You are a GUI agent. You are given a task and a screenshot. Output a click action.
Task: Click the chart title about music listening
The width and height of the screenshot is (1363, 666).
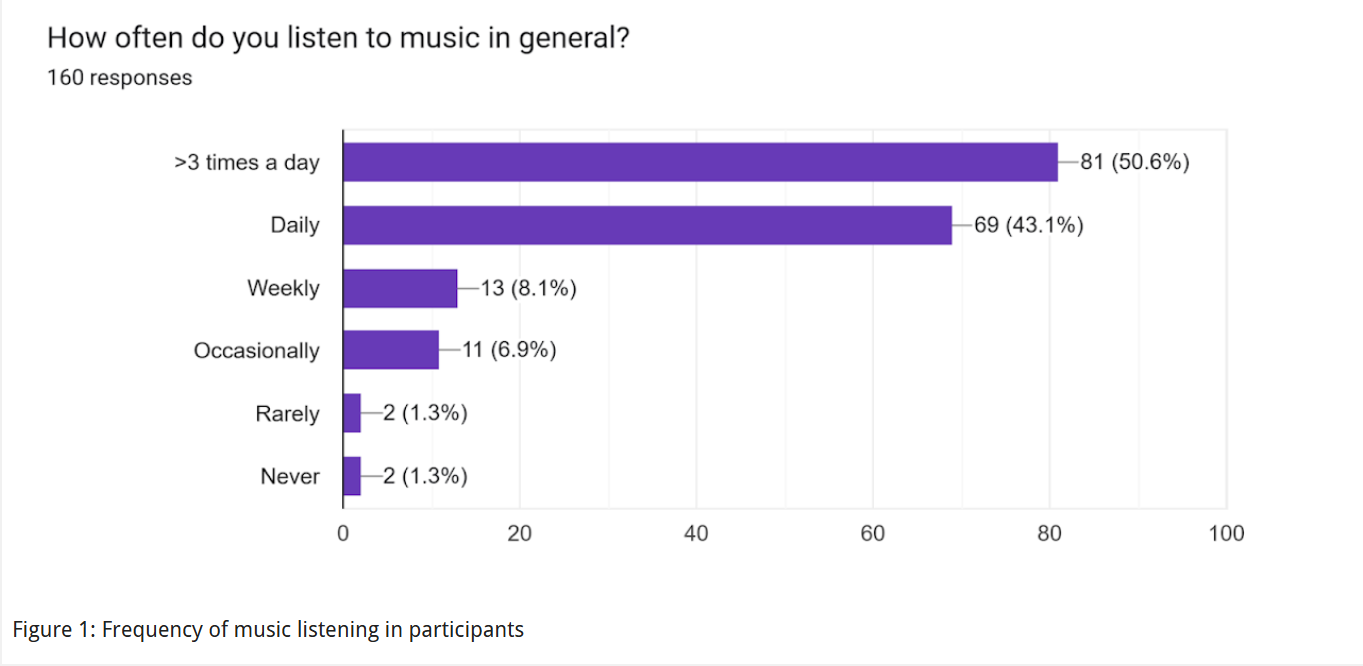tap(339, 39)
